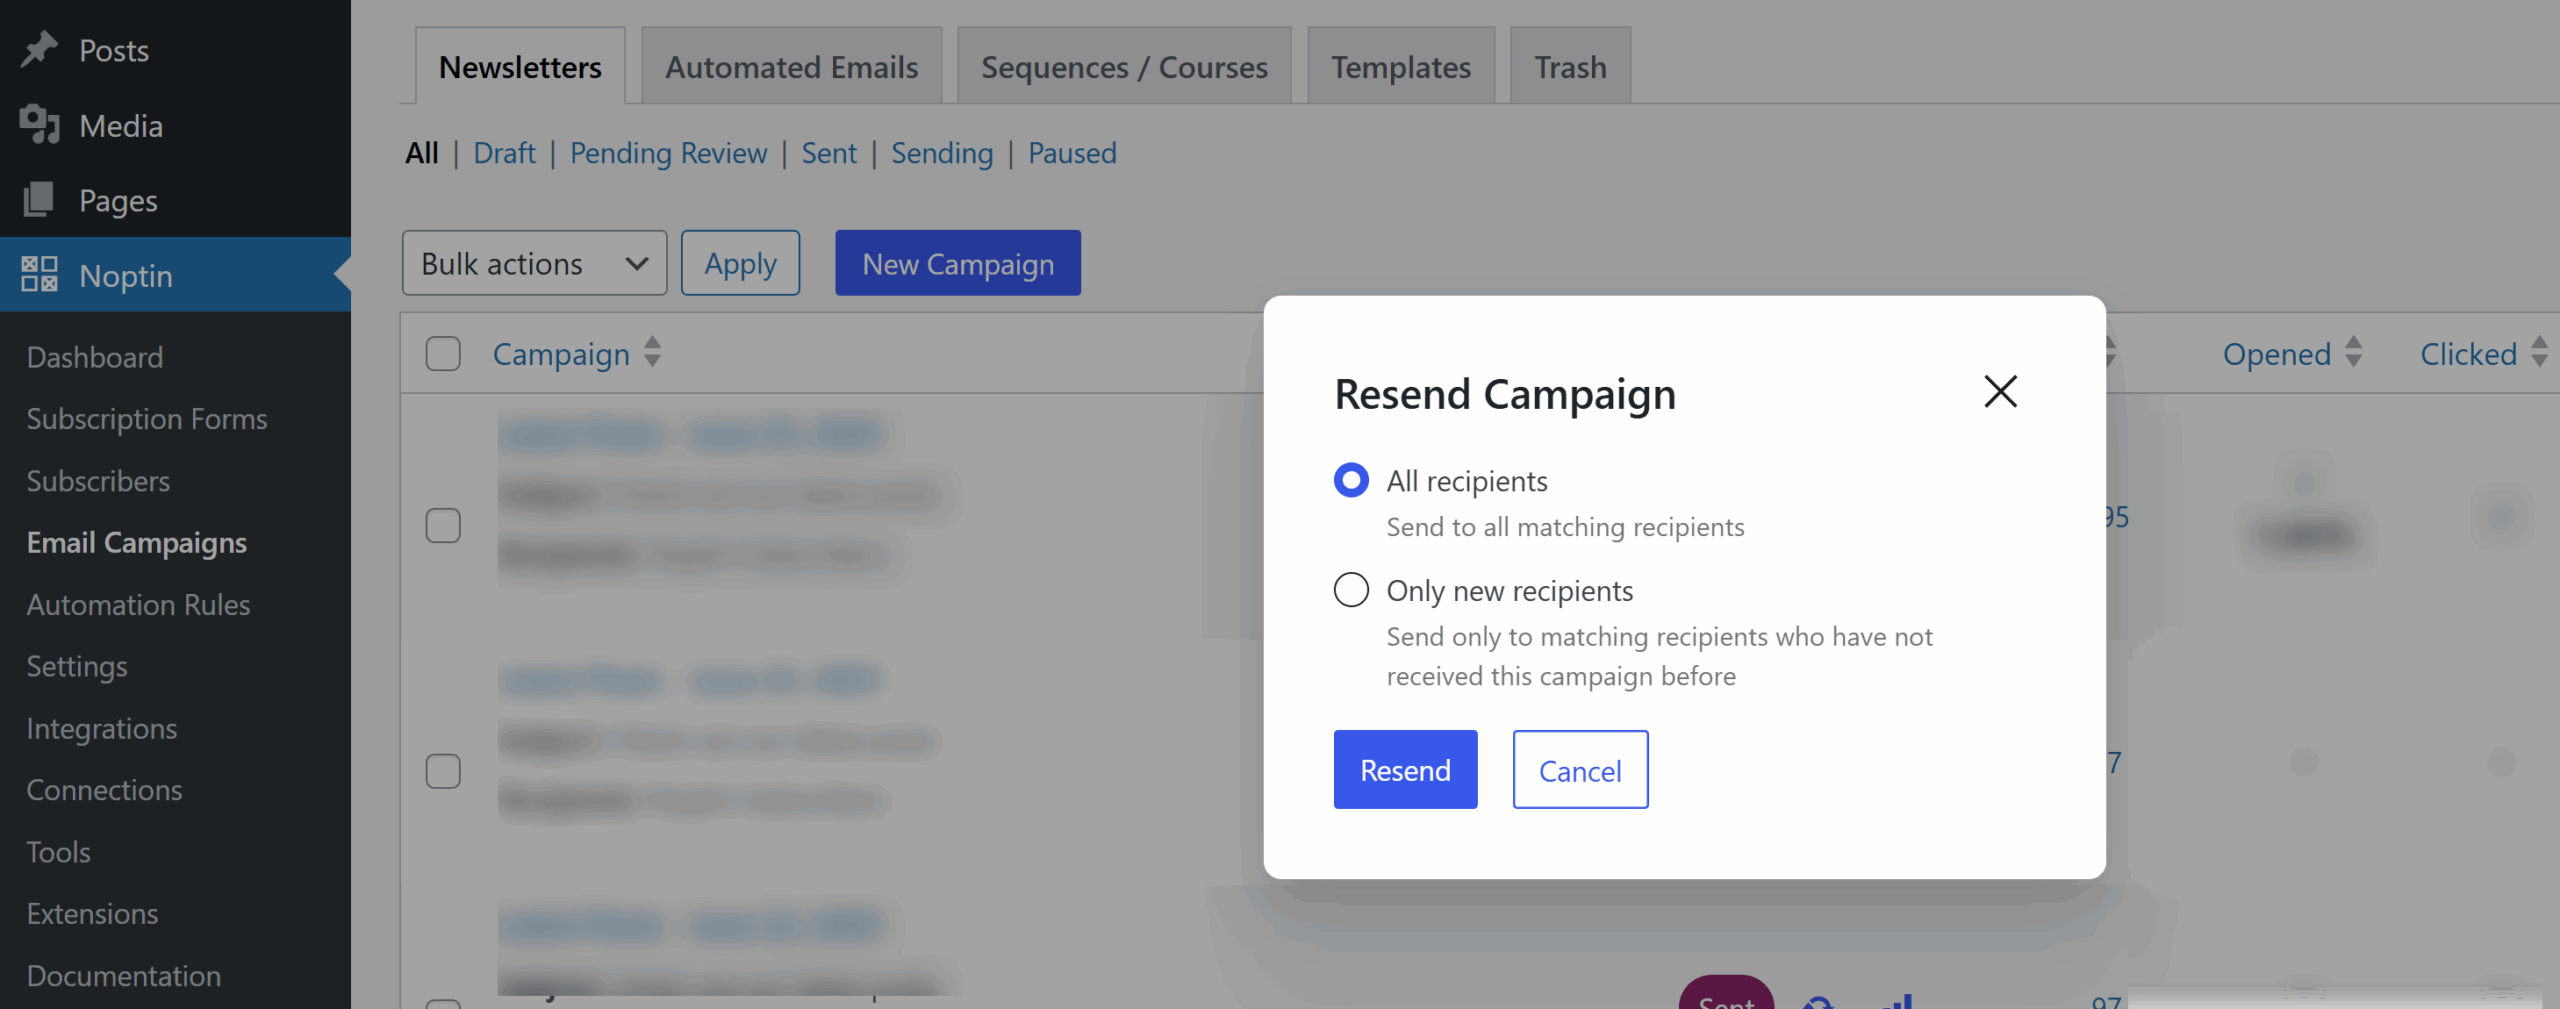Click the Noptin grid icon in the sidebar
2560x1009 pixels.
(39, 274)
